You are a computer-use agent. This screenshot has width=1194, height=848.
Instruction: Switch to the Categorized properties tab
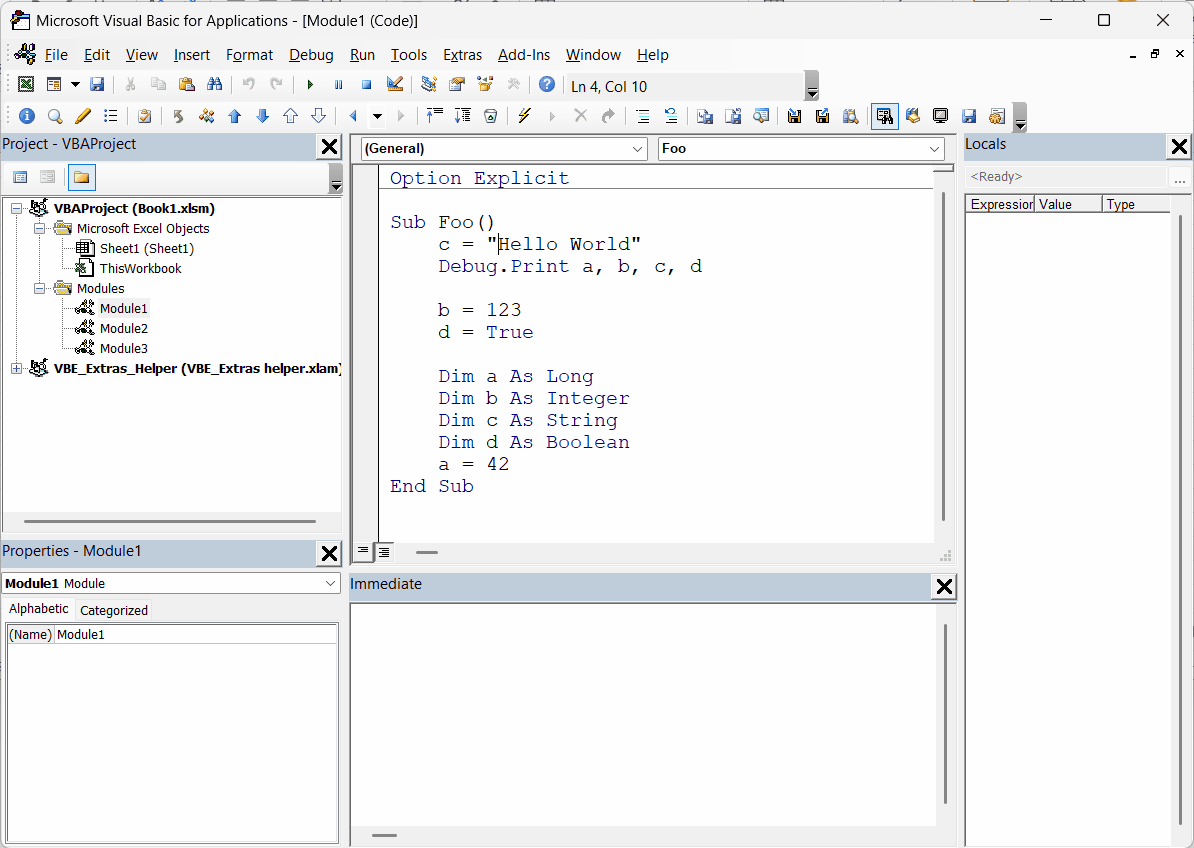[x=114, y=610]
